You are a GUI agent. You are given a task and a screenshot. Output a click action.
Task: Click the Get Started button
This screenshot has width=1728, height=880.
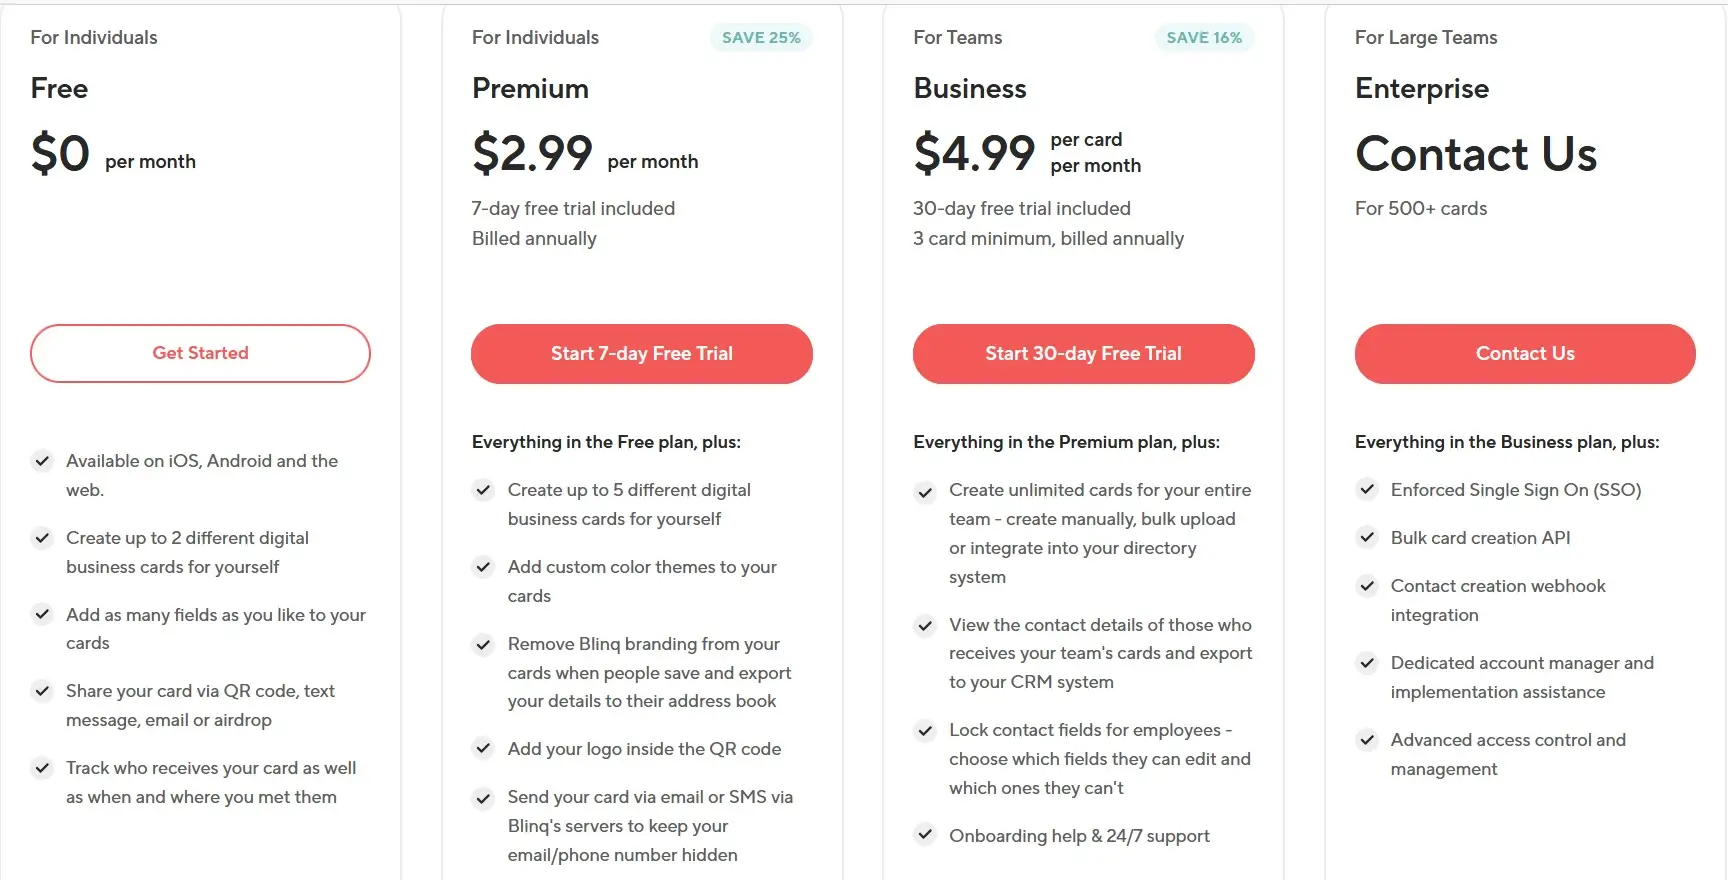pyautogui.click(x=200, y=353)
